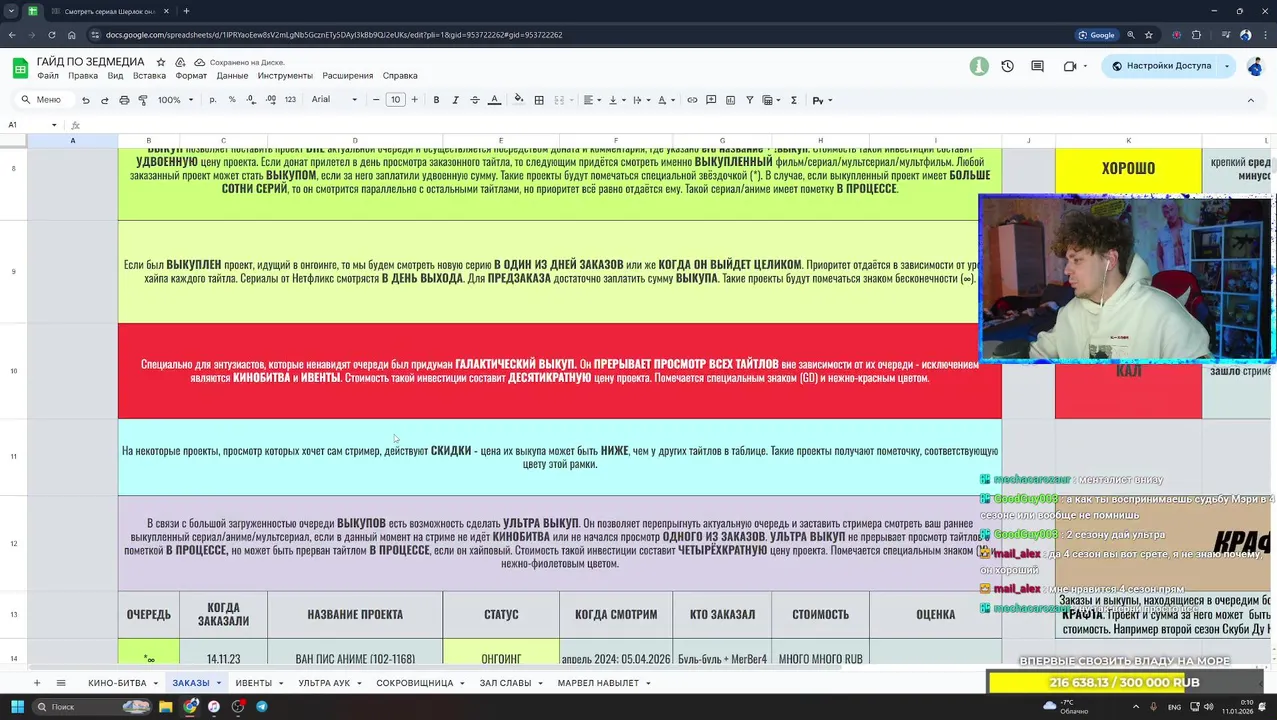The image size is (1277, 720).
Task: Activate the paint format roller tool
Action: coord(143,100)
